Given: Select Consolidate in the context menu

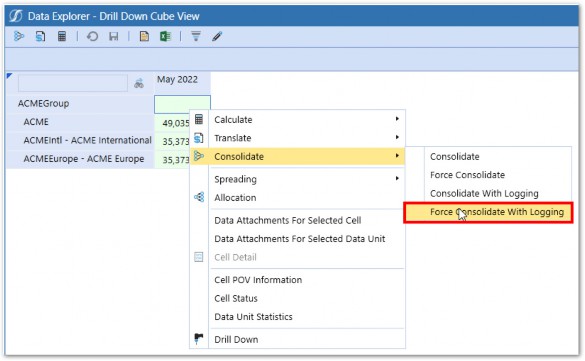Looking at the screenshot, I should pyautogui.click(x=297, y=156).
